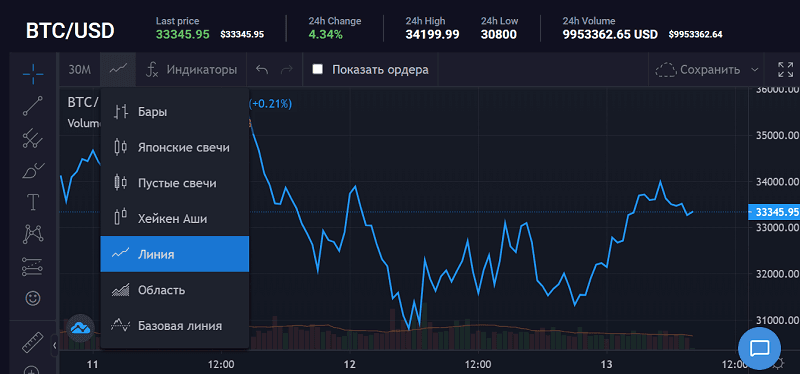Screen dimensions: 800x374
Task: Open the 30M timeframe selector
Action: (x=80, y=69)
